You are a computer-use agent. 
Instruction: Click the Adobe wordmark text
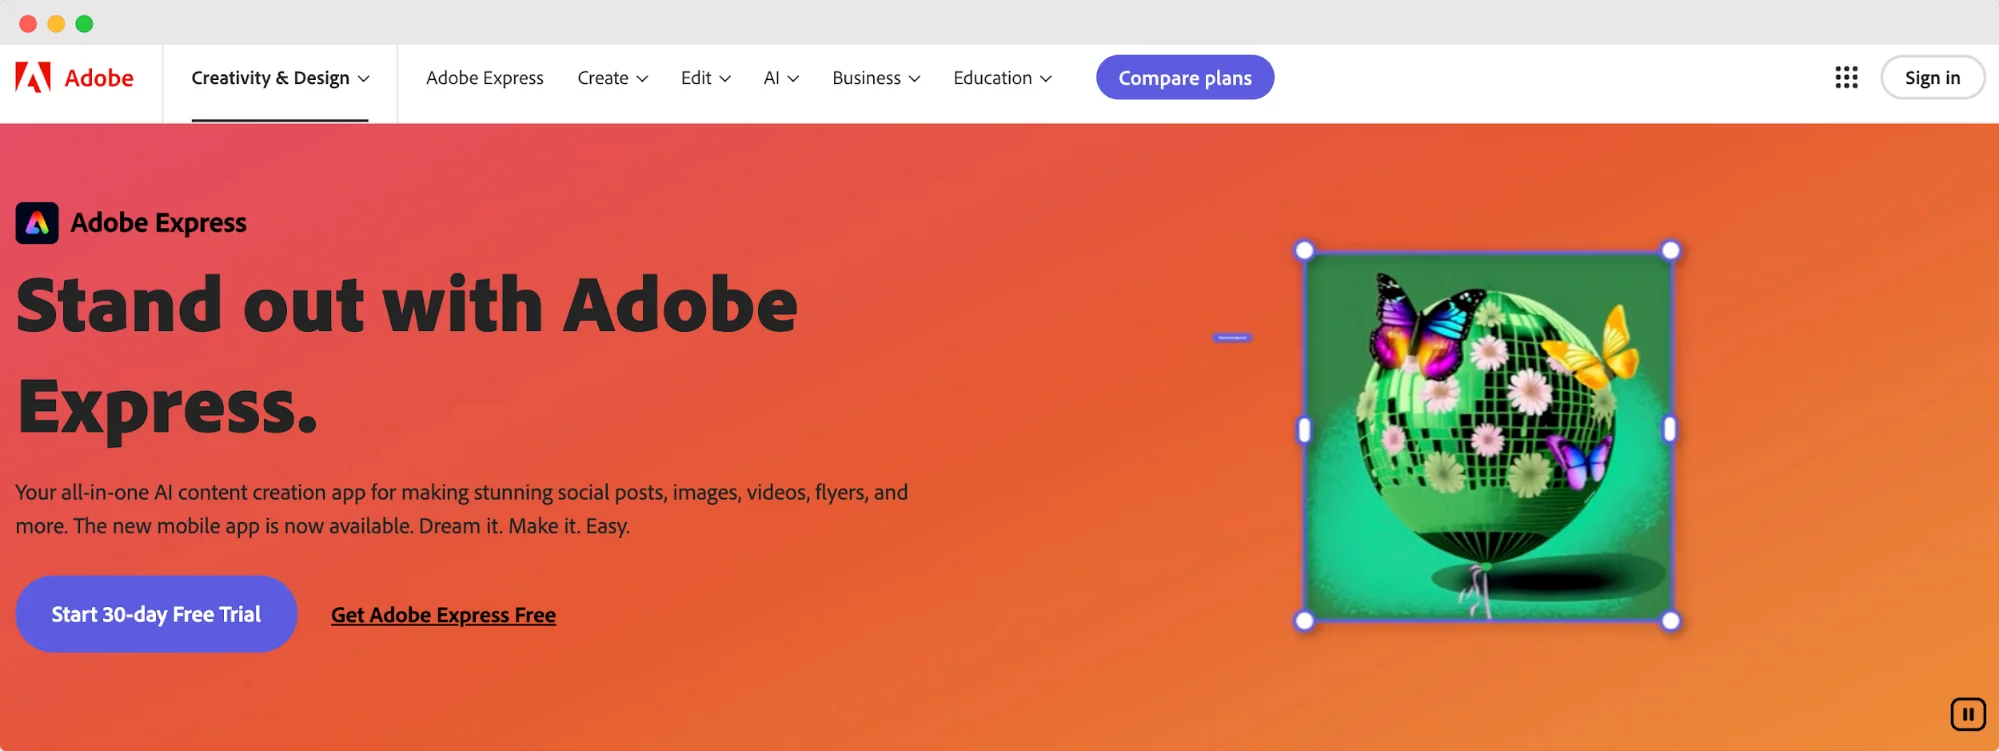click(99, 78)
